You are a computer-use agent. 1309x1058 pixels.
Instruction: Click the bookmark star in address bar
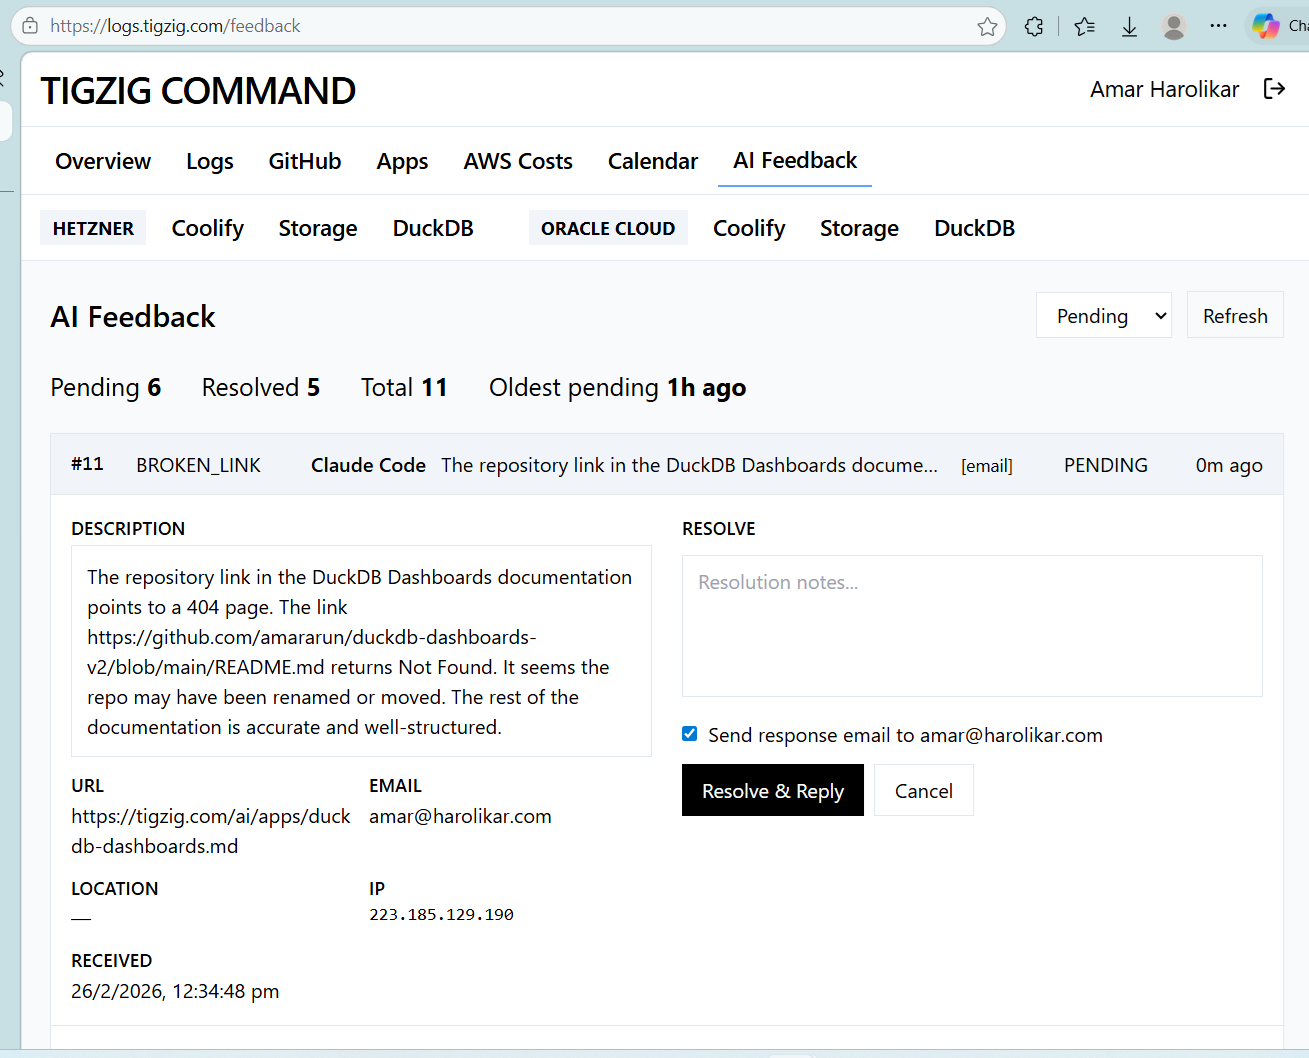point(987,27)
